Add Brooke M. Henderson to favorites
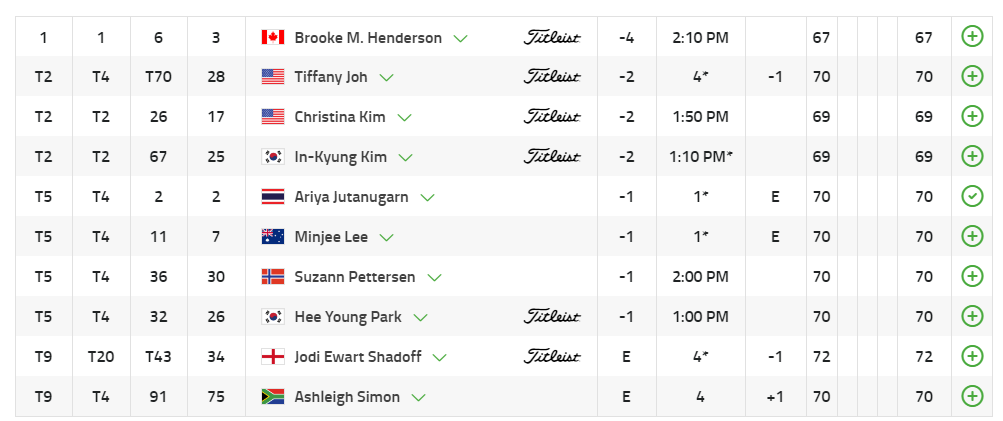 [x=971, y=37]
